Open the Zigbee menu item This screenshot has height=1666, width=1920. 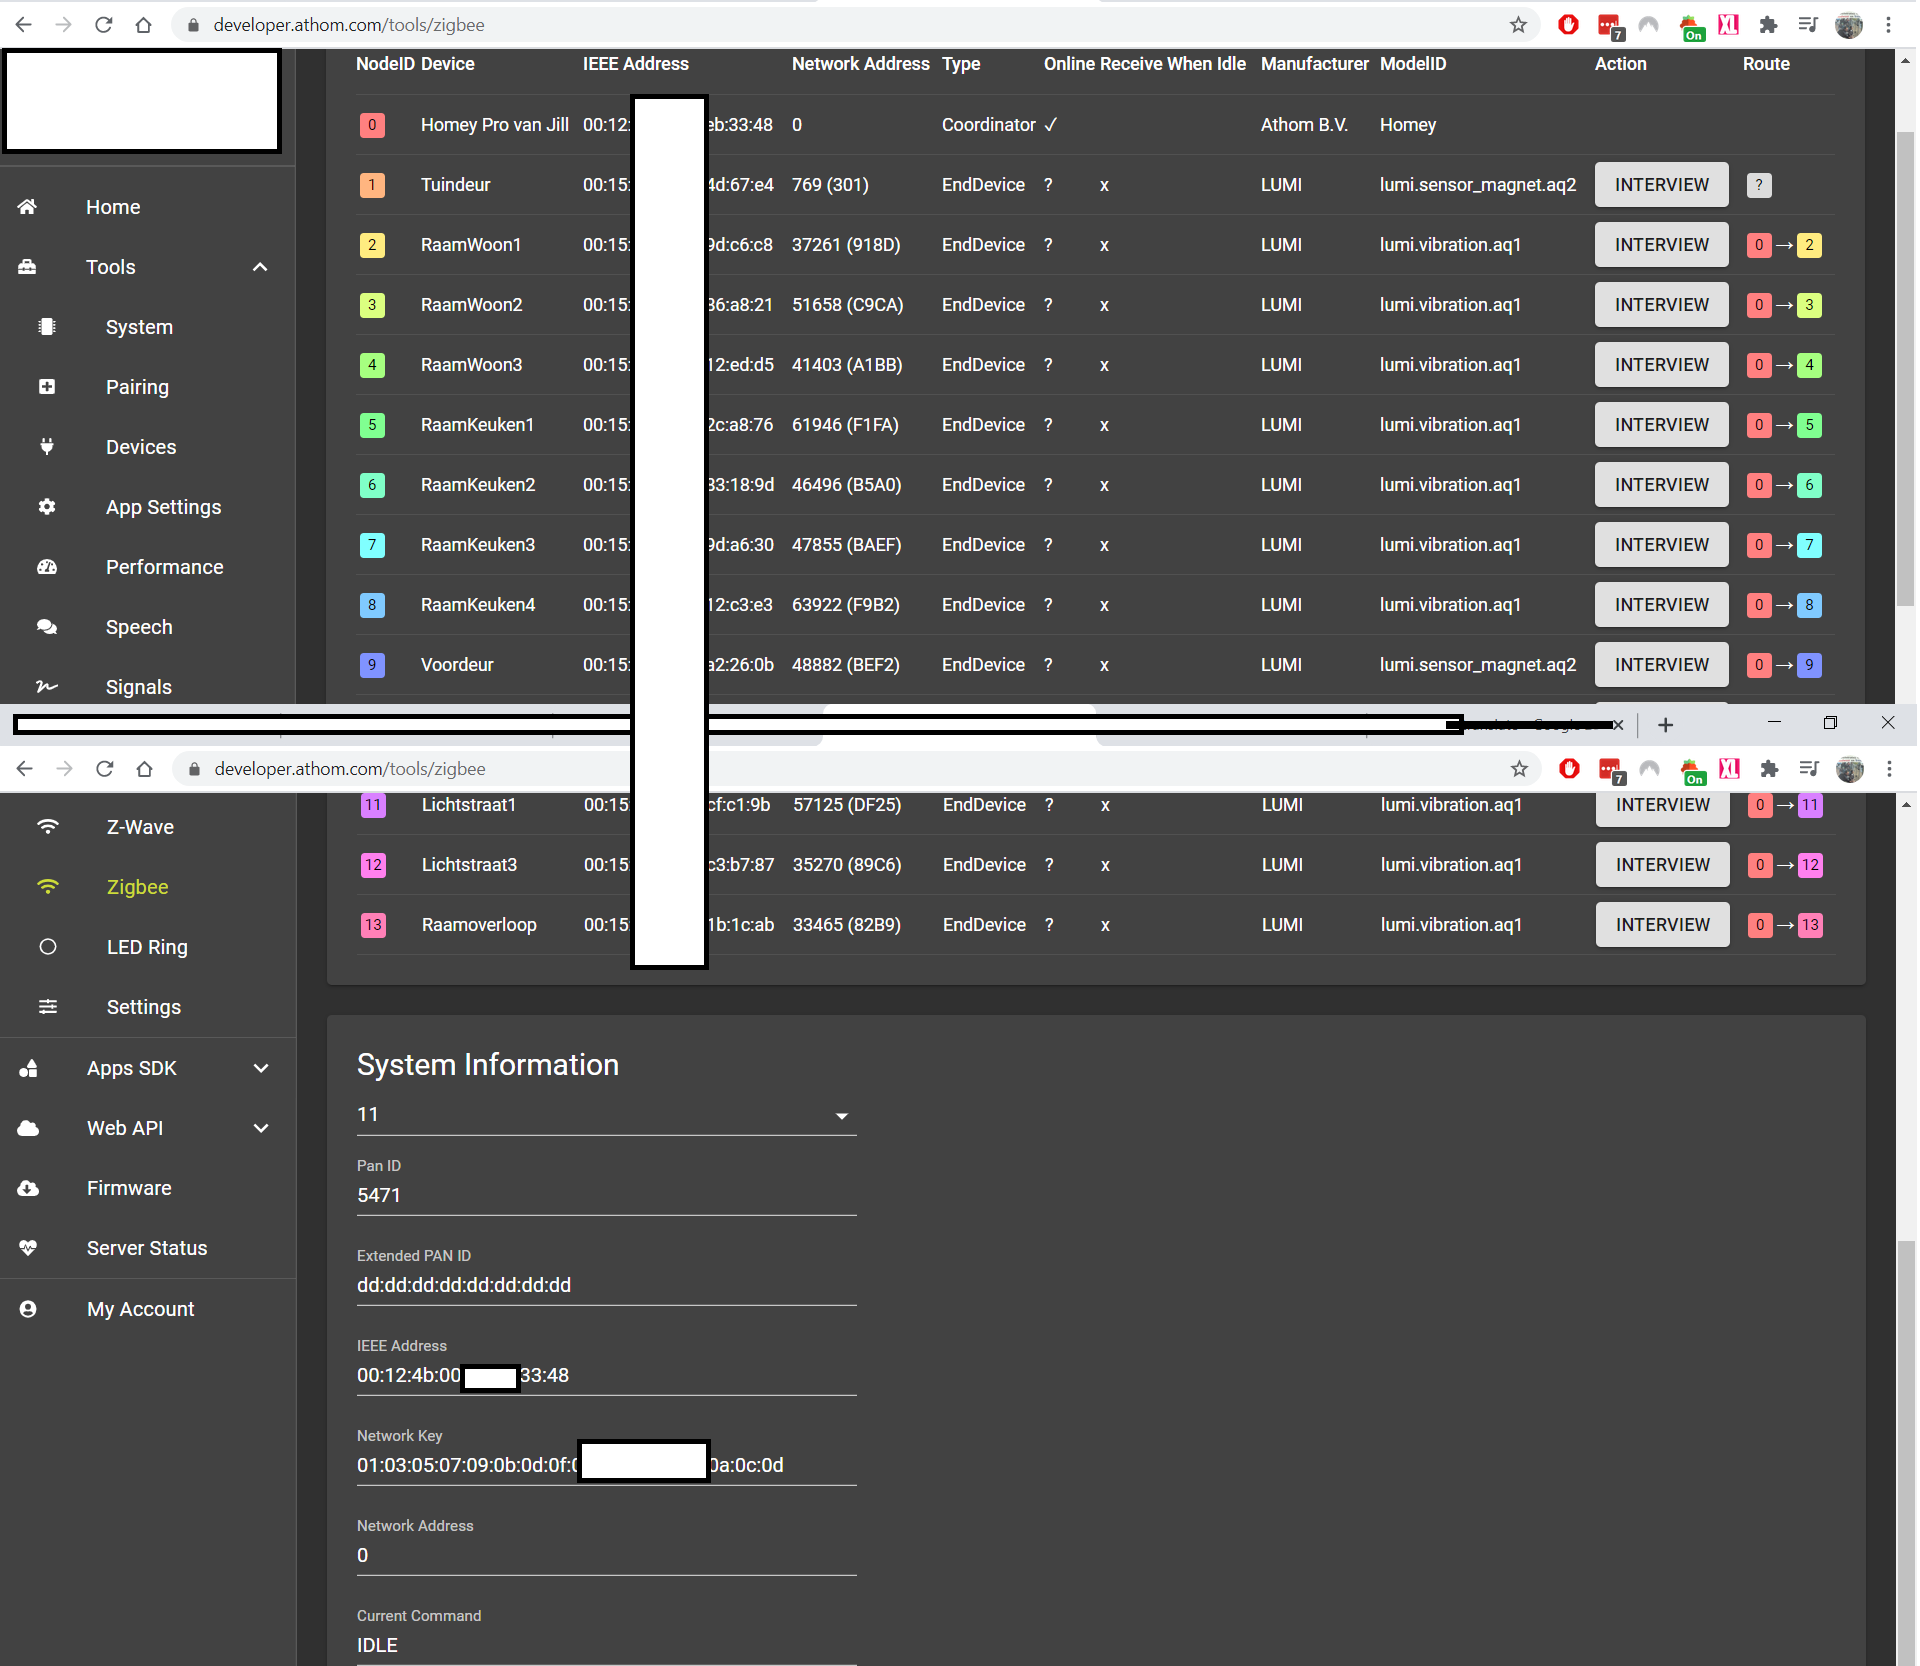pyautogui.click(x=137, y=887)
